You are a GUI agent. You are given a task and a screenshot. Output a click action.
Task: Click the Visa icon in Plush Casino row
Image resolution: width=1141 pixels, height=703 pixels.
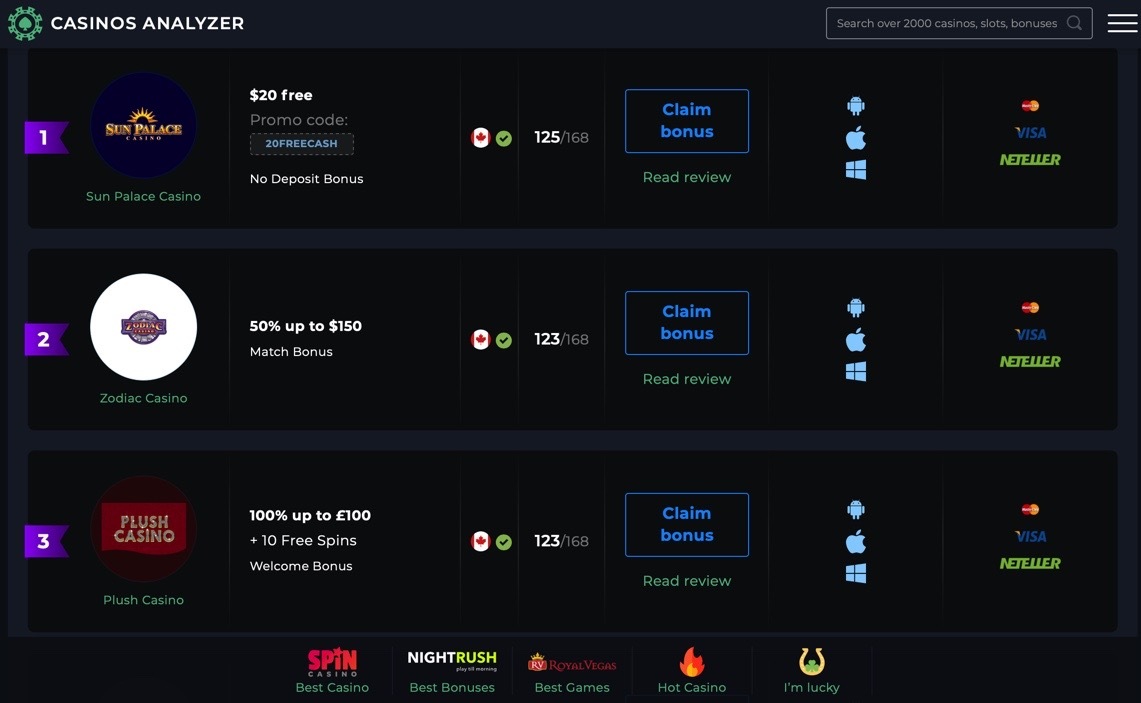1030,536
